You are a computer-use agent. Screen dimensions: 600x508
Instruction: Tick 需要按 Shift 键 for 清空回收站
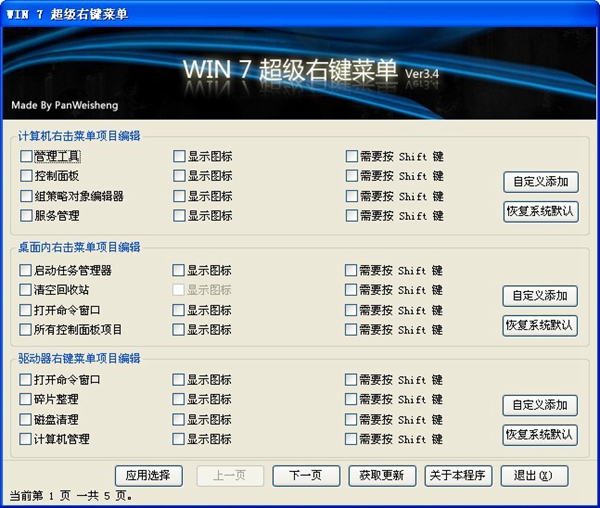[x=351, y=290]
